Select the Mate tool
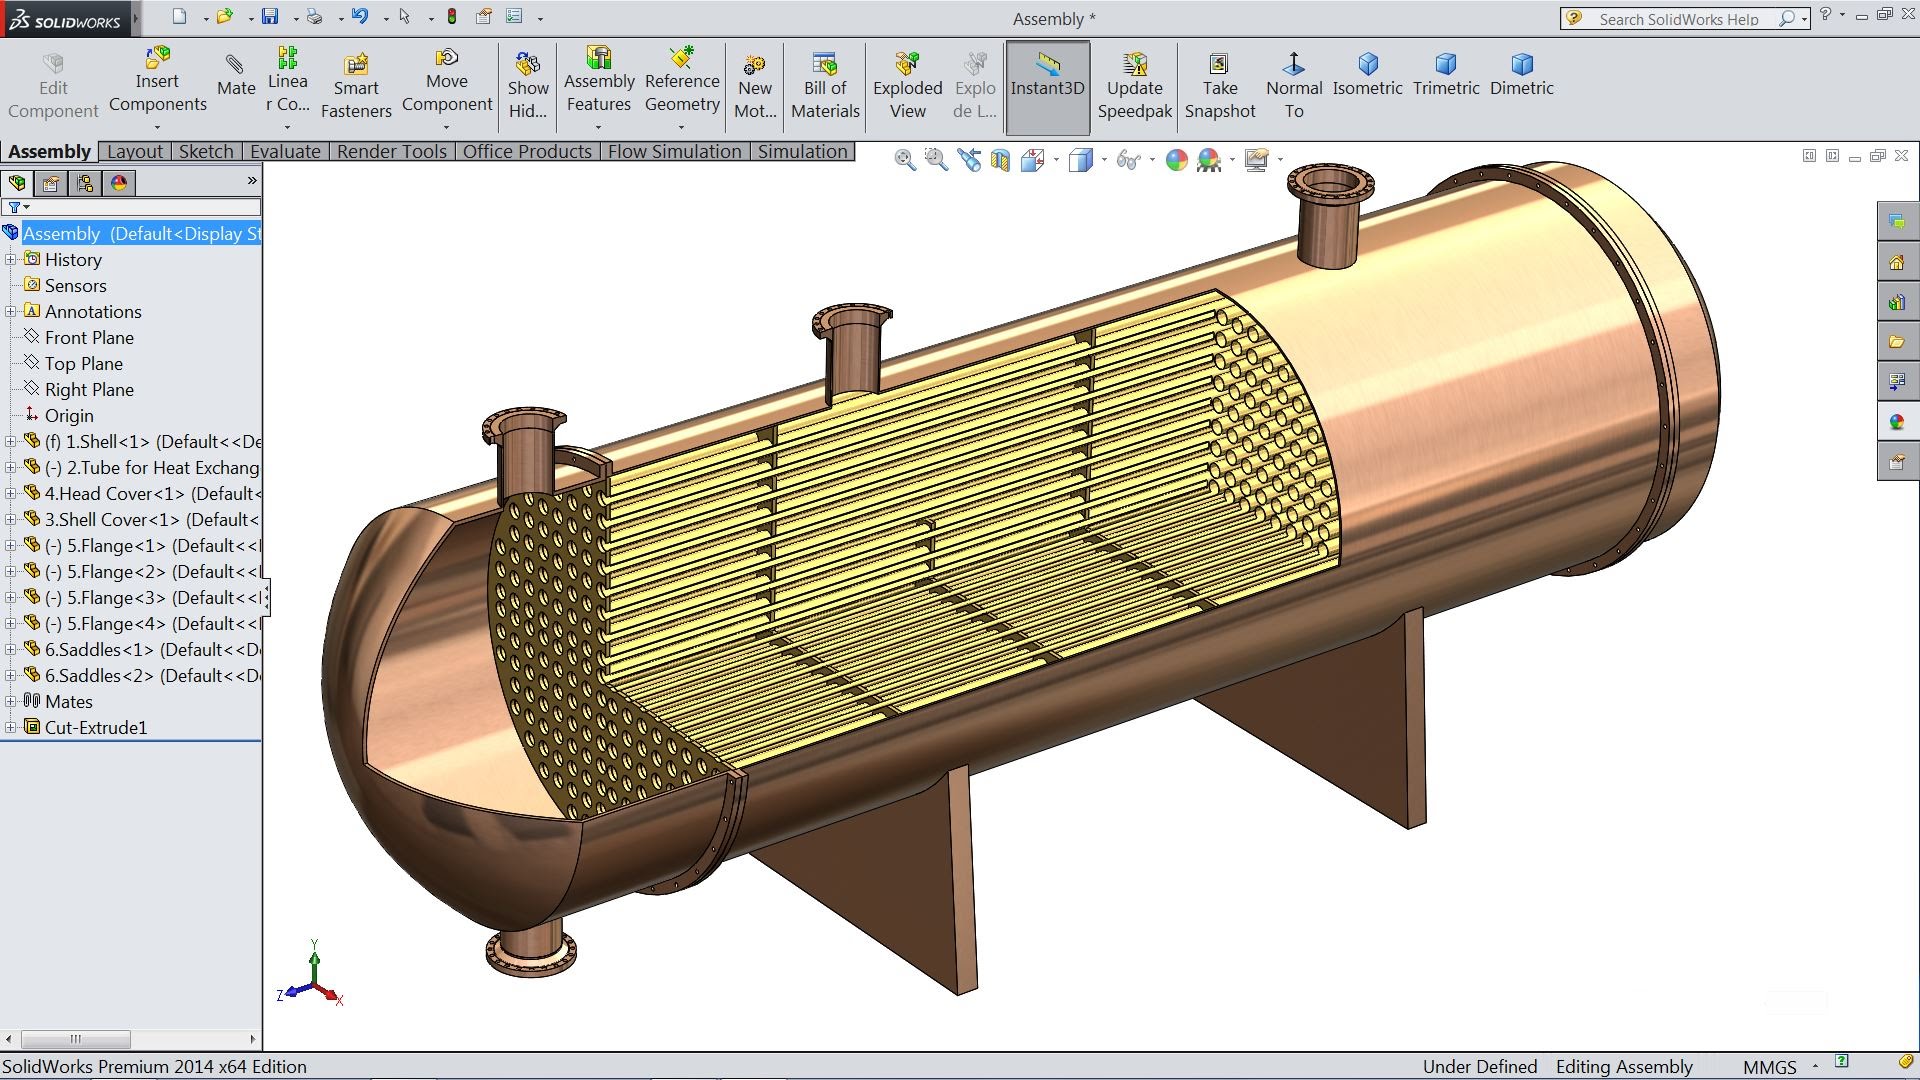Viewport: 1920px width, 1080px height. [x=236, y=76]
